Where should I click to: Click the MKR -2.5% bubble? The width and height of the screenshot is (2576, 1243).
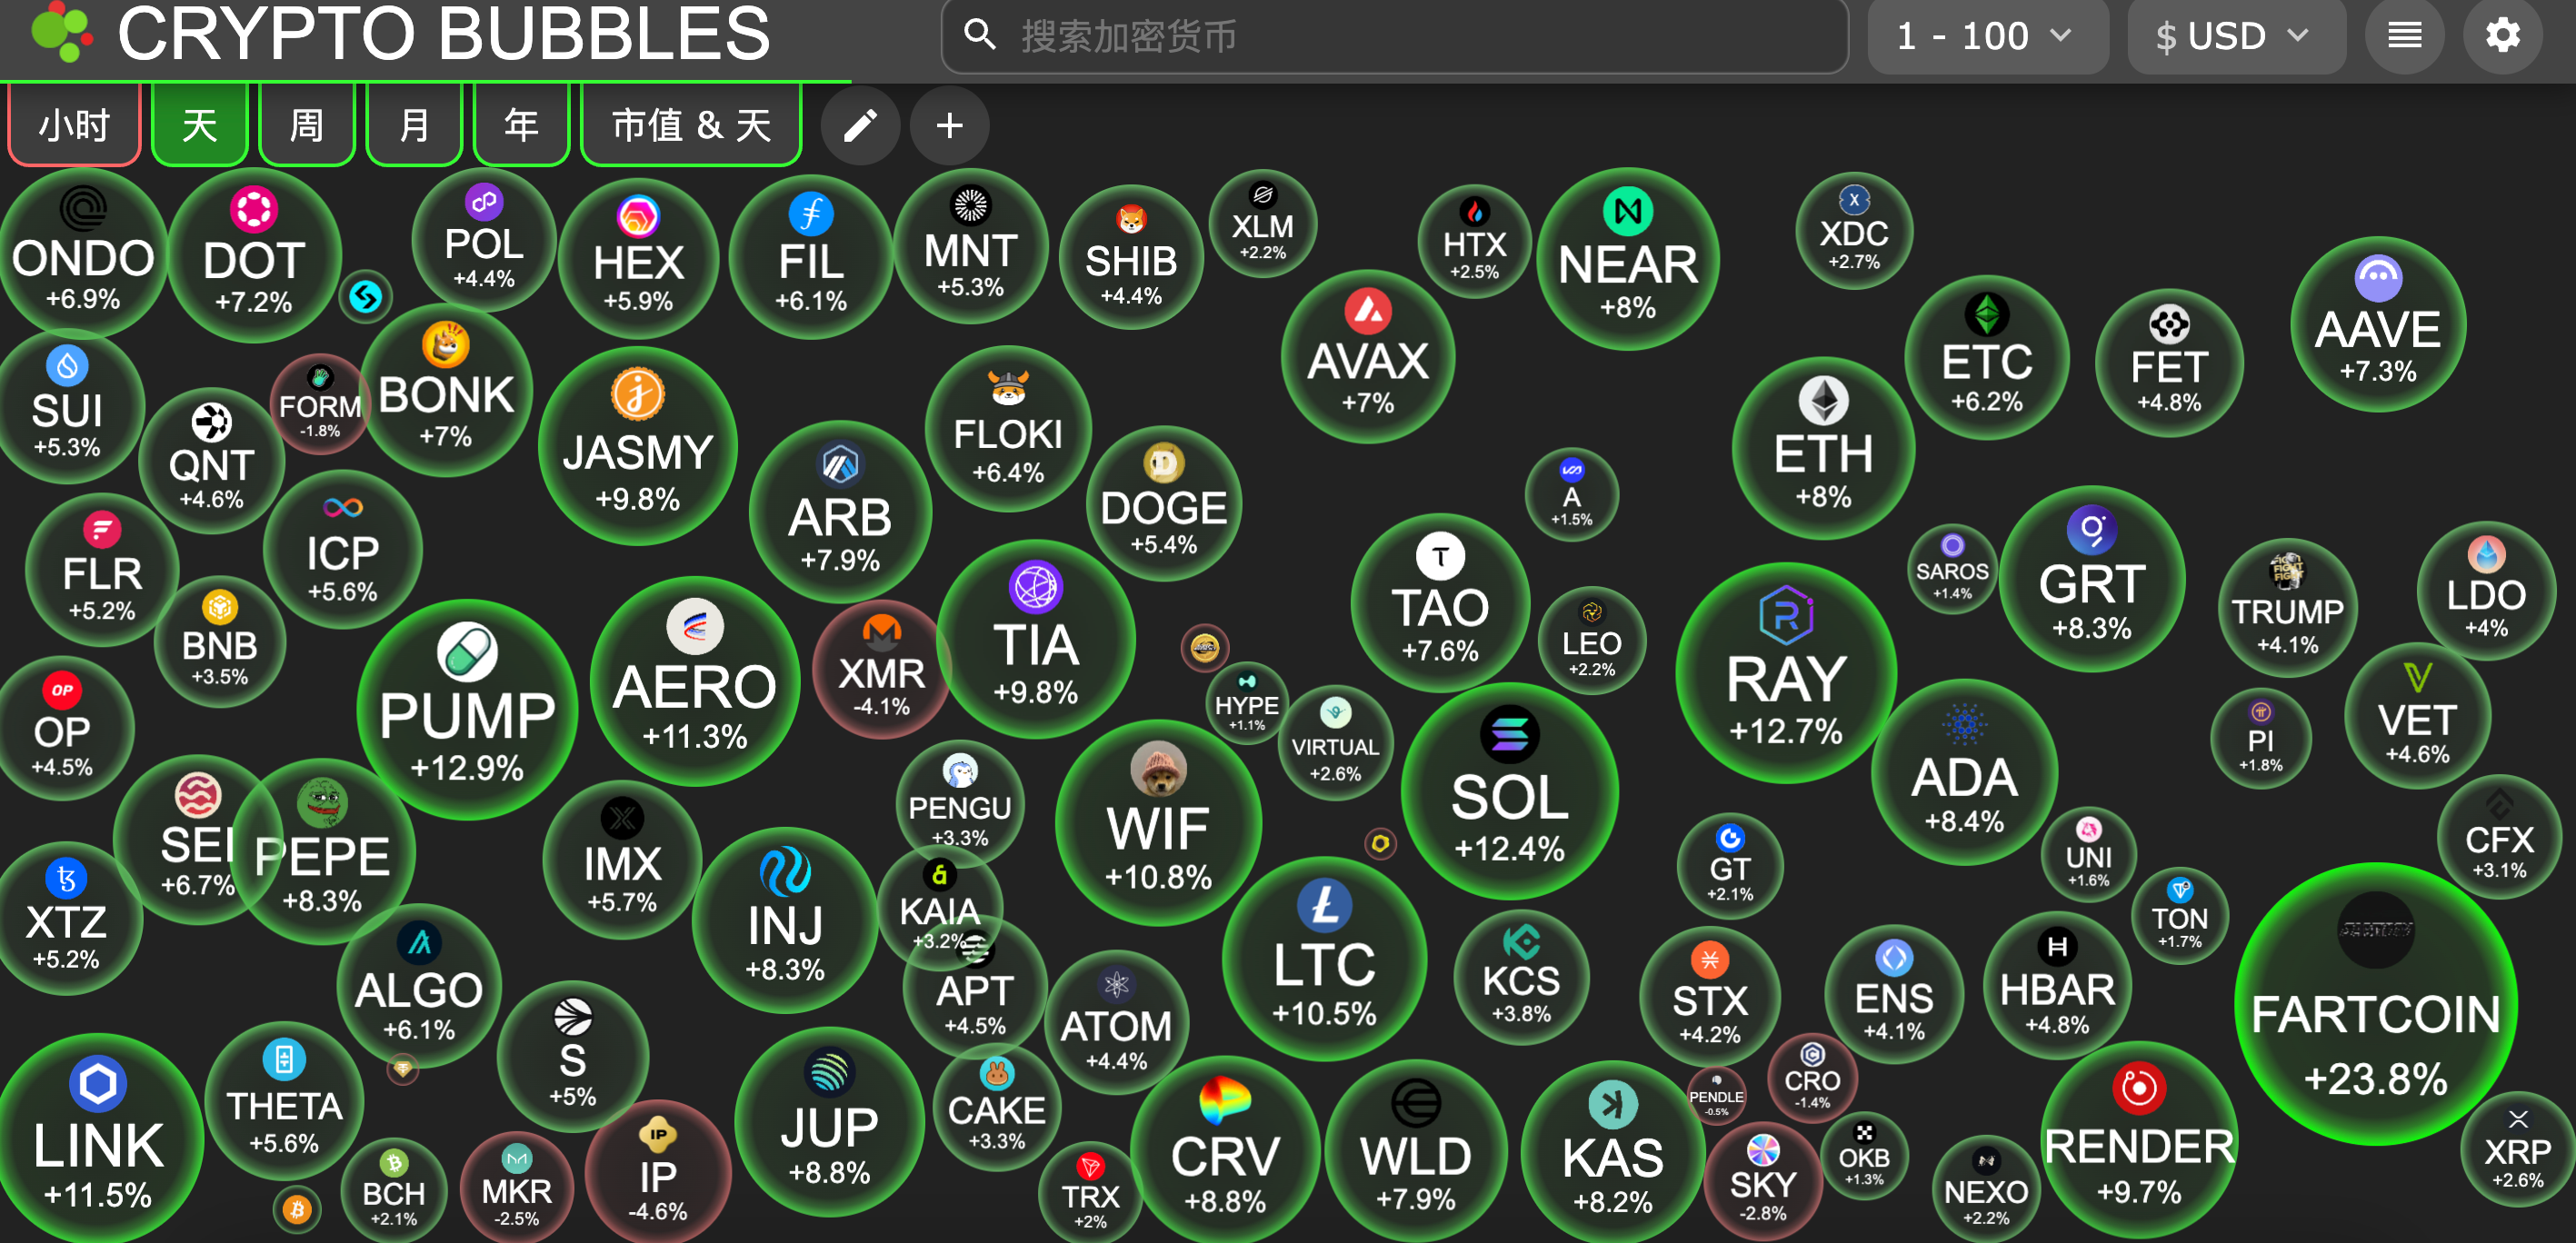(x=517, y=1188)
